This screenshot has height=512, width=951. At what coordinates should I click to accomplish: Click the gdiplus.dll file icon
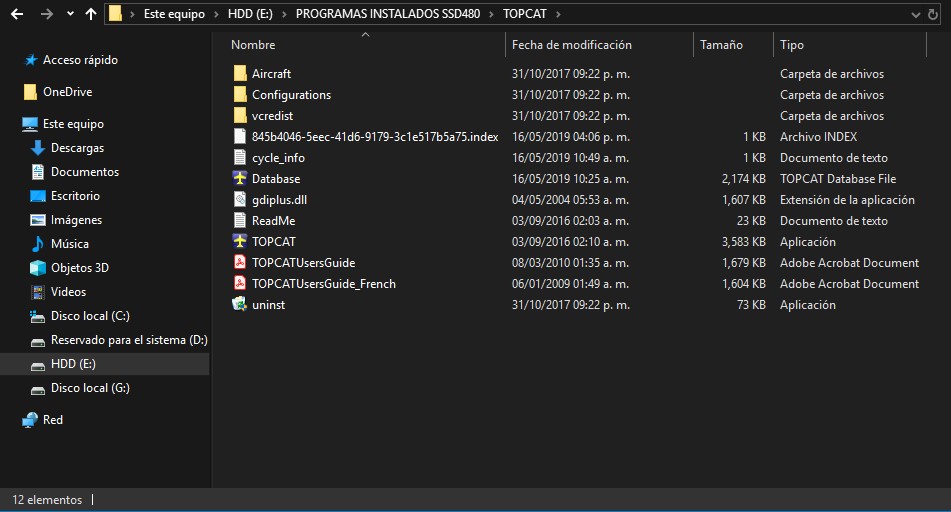(240, 200)
